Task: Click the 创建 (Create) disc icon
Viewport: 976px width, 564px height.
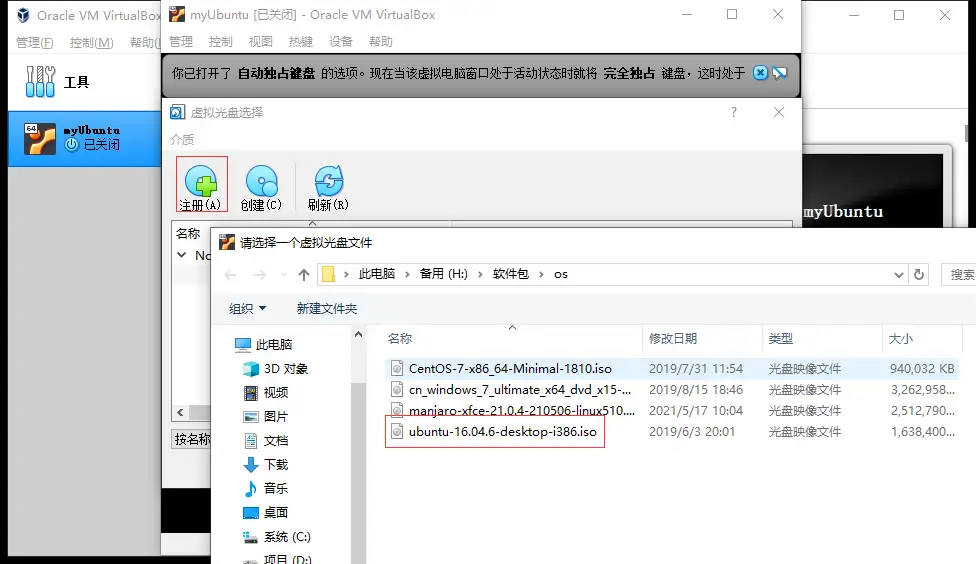Action: point(261,182)
